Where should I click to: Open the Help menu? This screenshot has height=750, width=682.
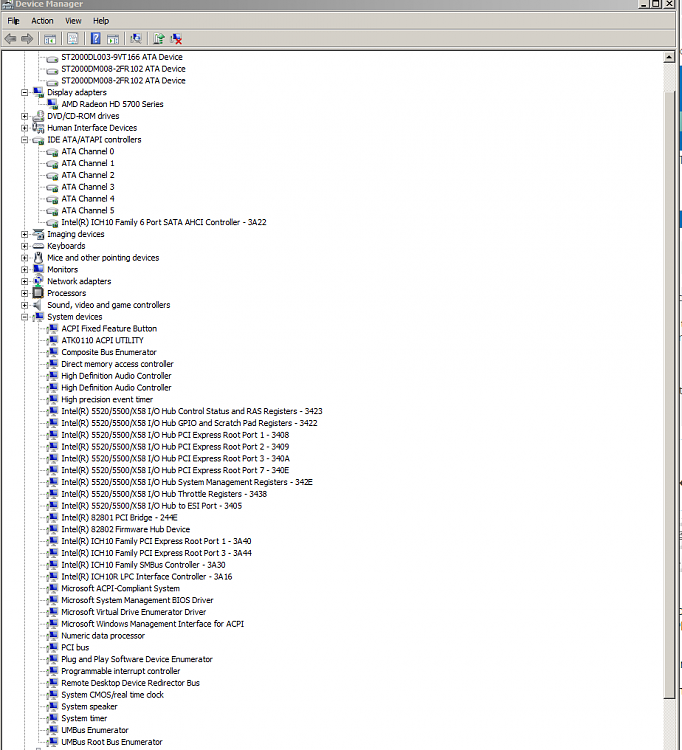(x=101, y=21)
